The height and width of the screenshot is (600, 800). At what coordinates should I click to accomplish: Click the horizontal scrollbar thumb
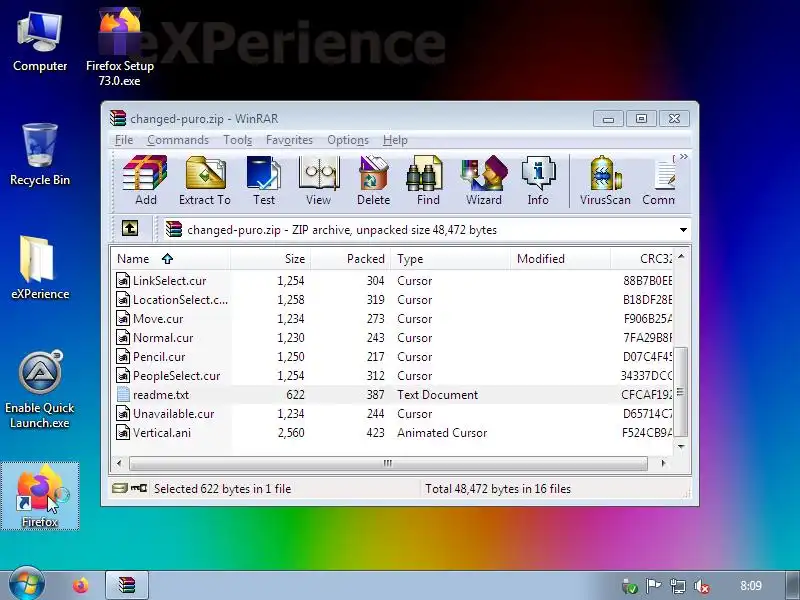click(x=388, y=464)
